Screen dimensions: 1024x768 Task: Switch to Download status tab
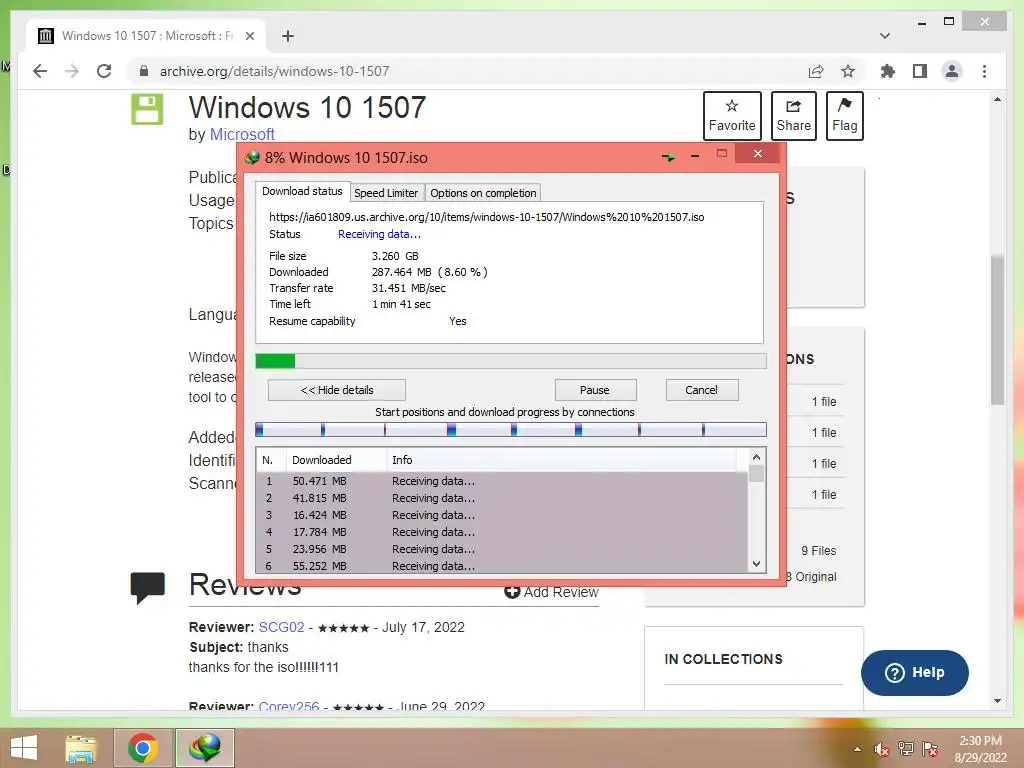tap(302, 191)
